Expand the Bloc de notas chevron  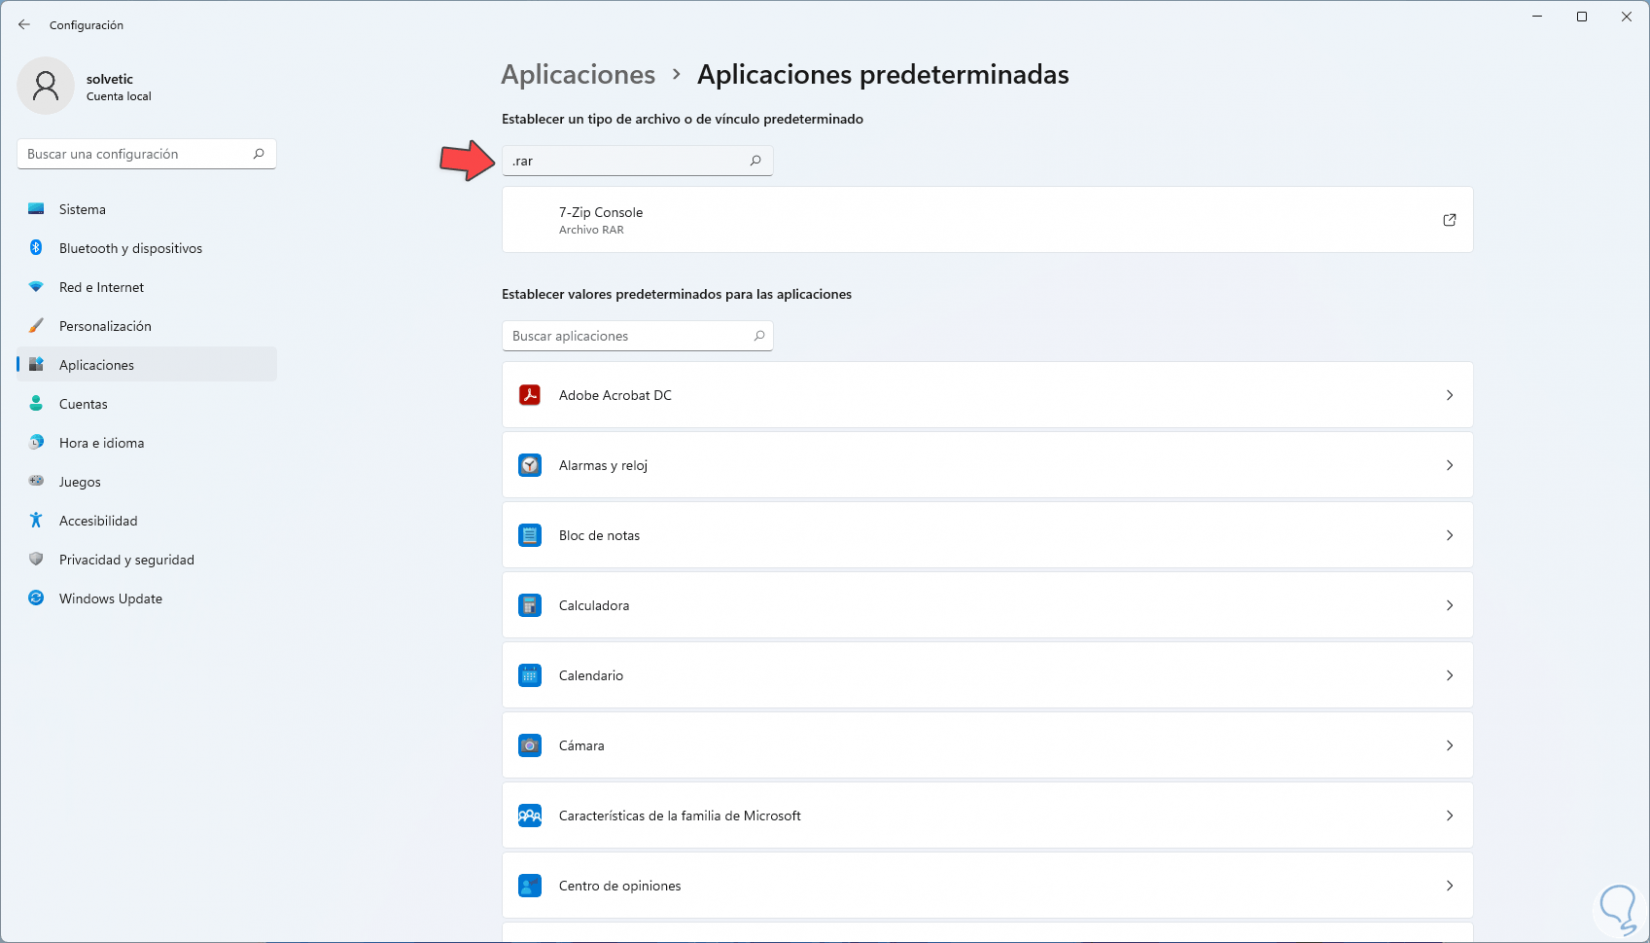click(x=1449, y=535)
